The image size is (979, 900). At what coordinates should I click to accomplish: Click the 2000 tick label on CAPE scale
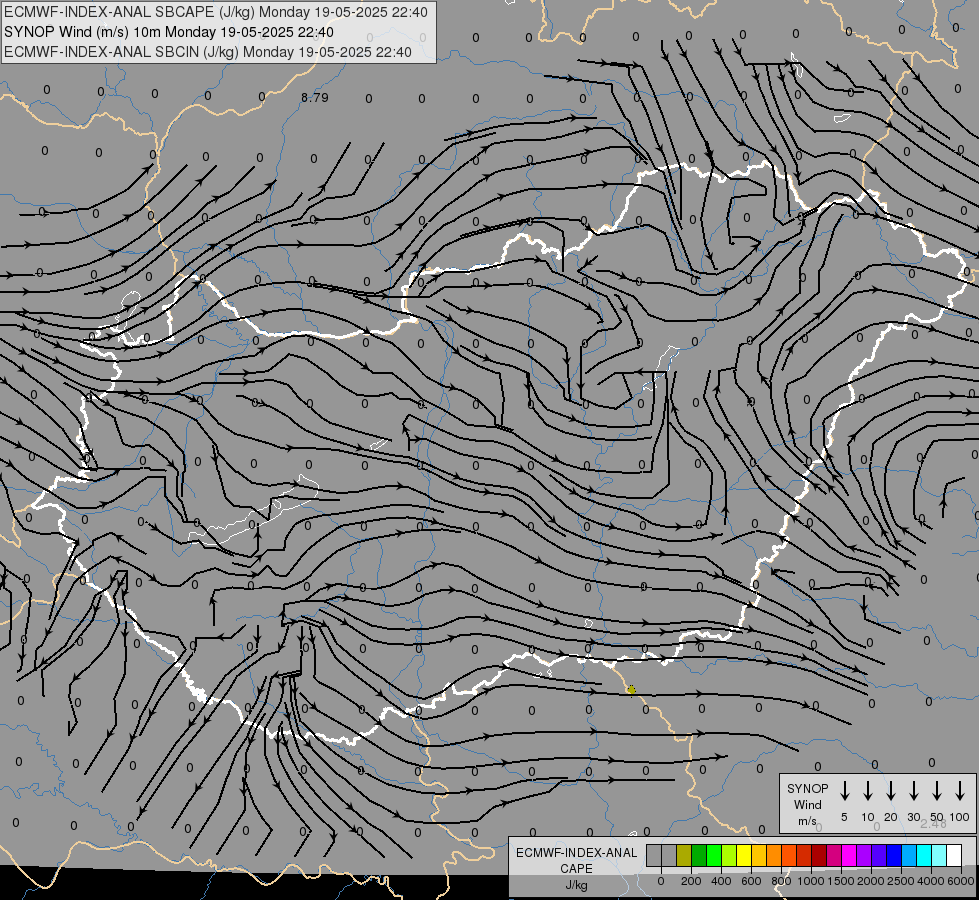pos(871,881)
